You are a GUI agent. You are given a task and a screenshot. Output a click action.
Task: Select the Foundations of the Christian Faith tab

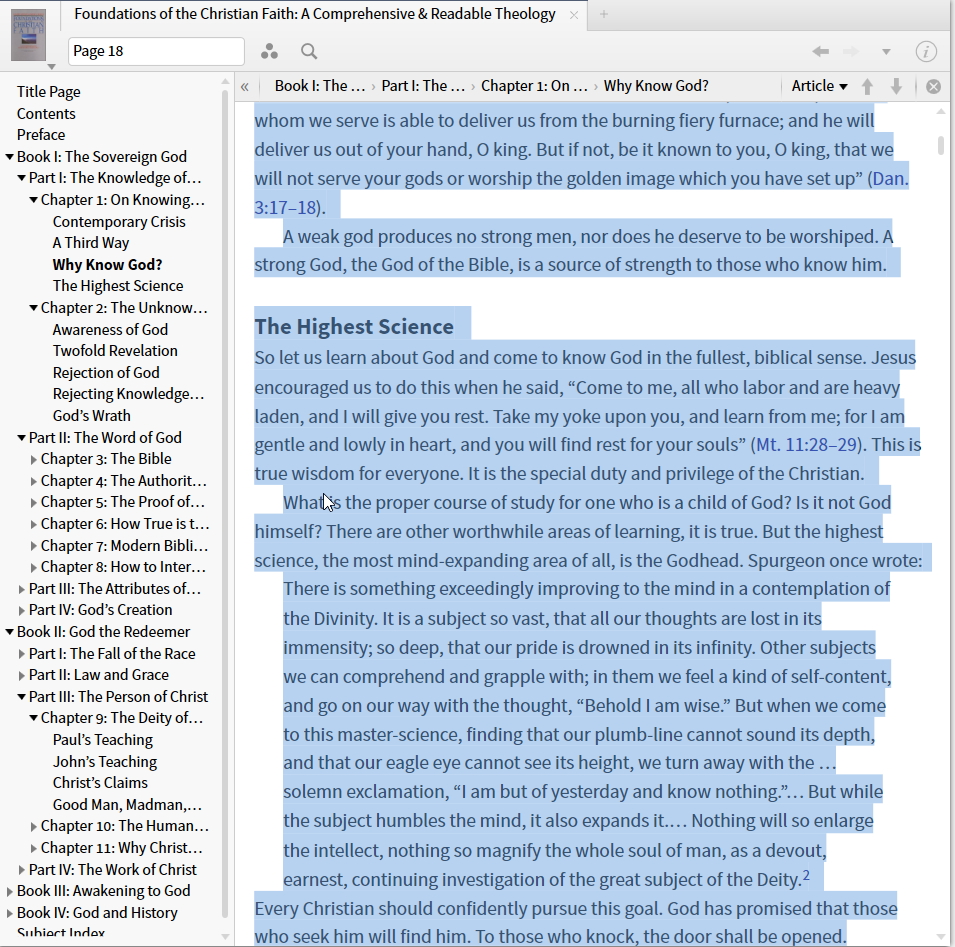pos(315,14)
